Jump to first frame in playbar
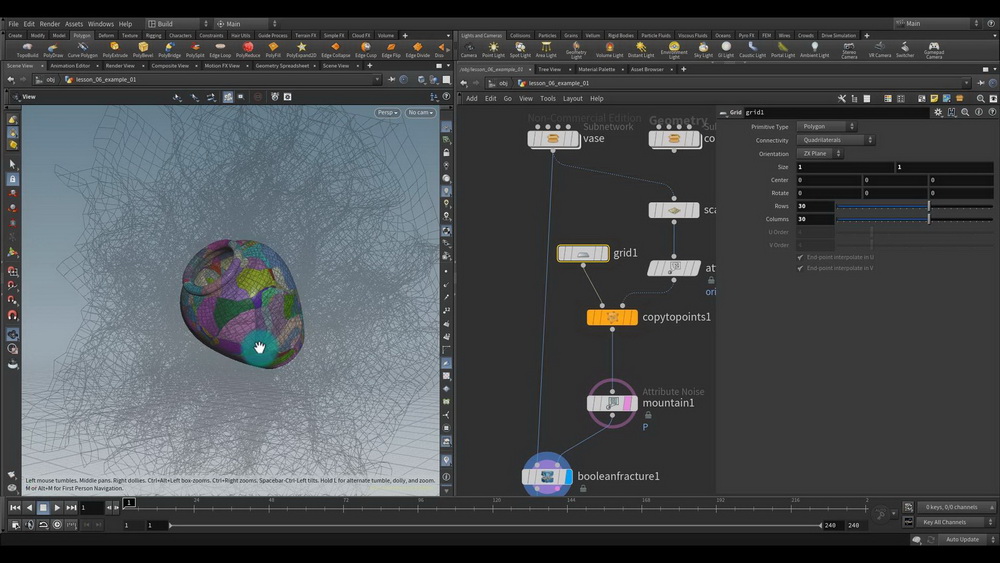This screenshot has height=563, width=1000. [15, 508]
